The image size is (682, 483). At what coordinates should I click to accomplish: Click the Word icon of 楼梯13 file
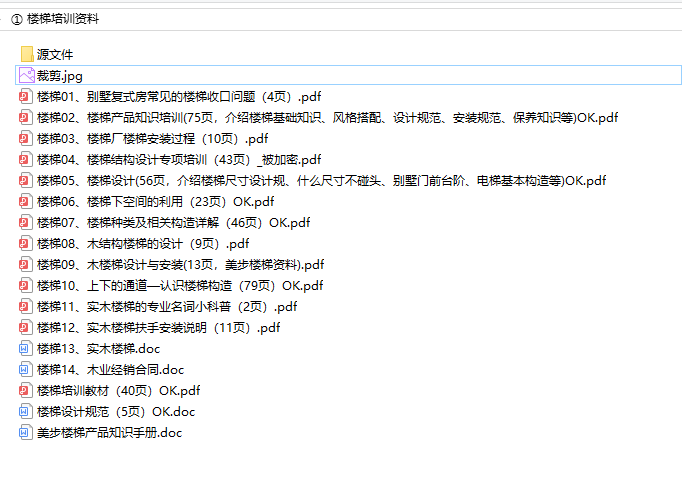(26, 348)
